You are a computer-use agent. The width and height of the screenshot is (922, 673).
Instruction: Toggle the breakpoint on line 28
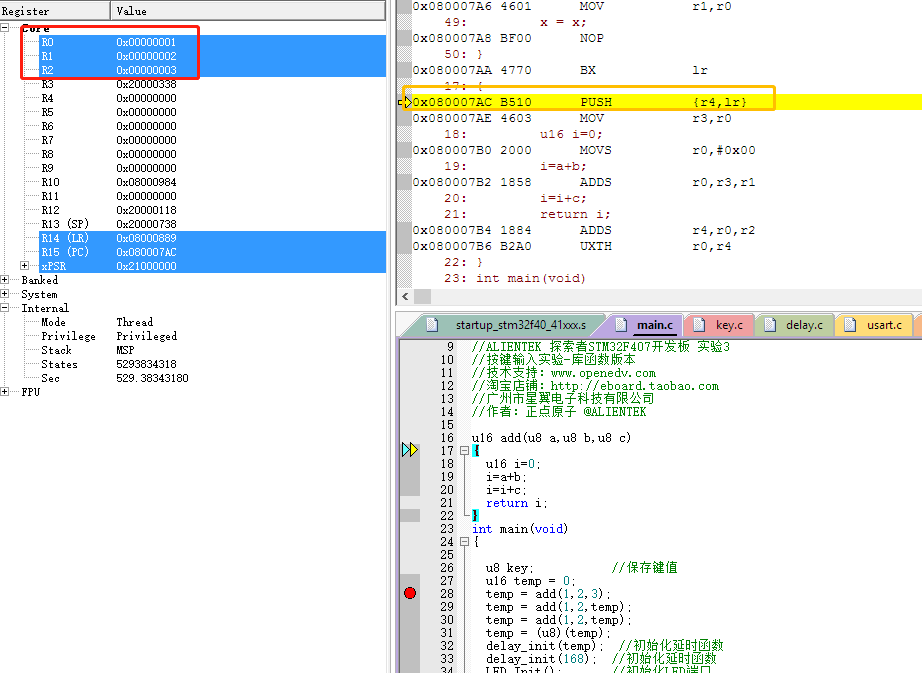tap(410, 593)
